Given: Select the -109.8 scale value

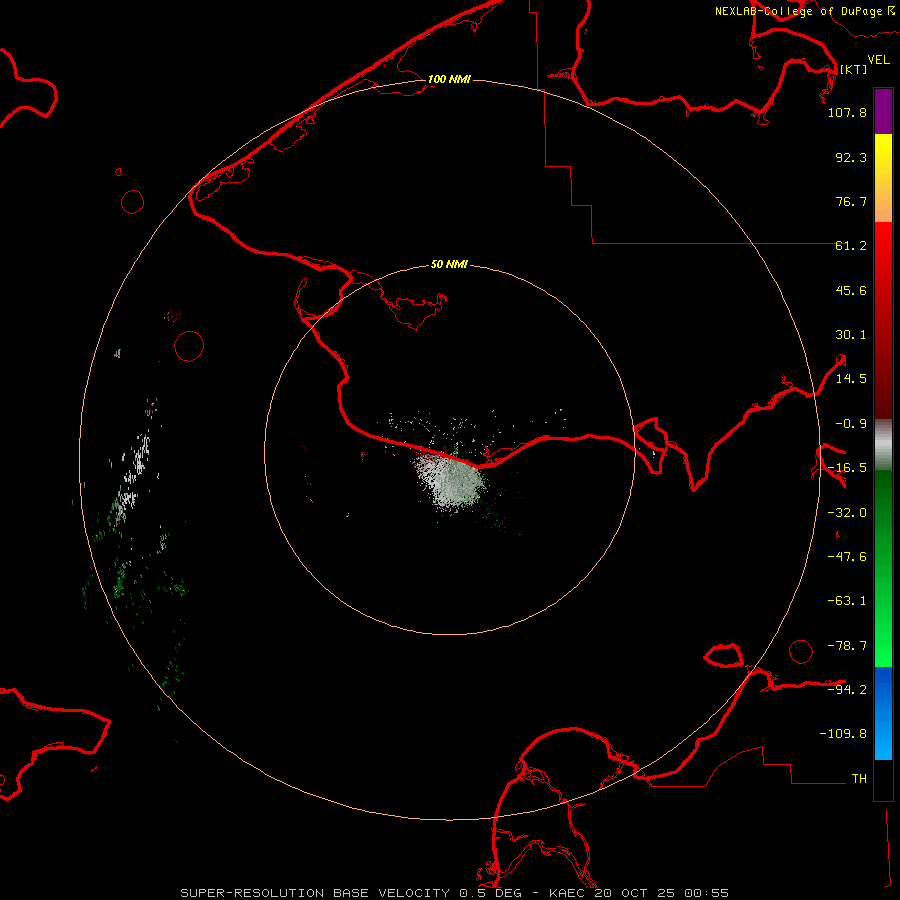Looking at the screenshot, I should tap(843, 734).
